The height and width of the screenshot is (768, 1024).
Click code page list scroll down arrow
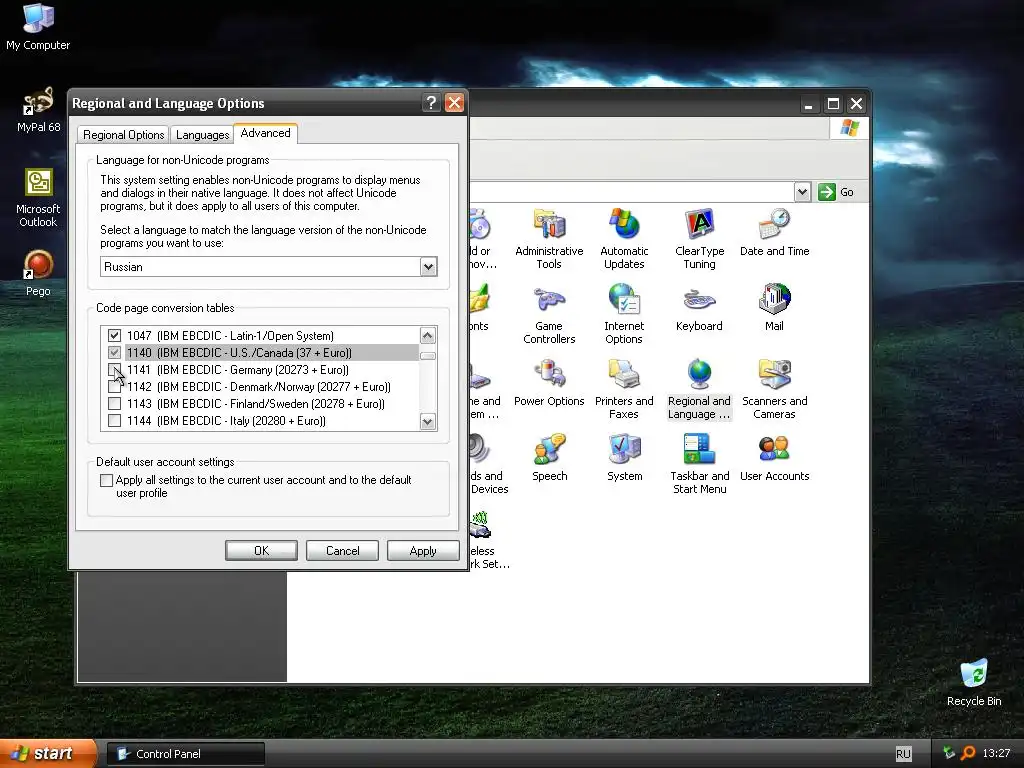[x=428, y=421]
